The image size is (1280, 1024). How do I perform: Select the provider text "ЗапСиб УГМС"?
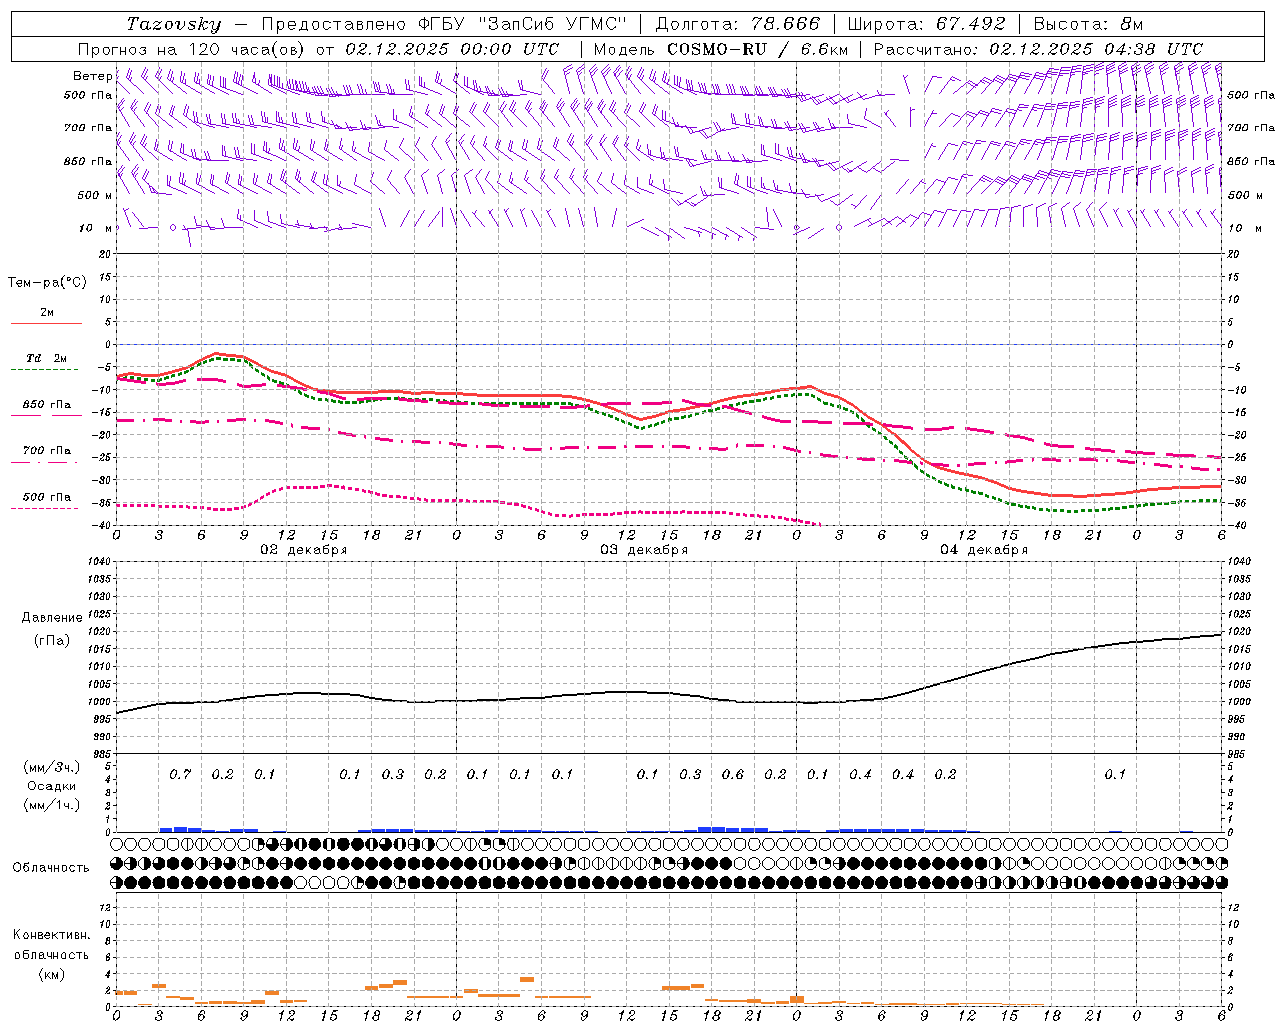tap(553, 24)
